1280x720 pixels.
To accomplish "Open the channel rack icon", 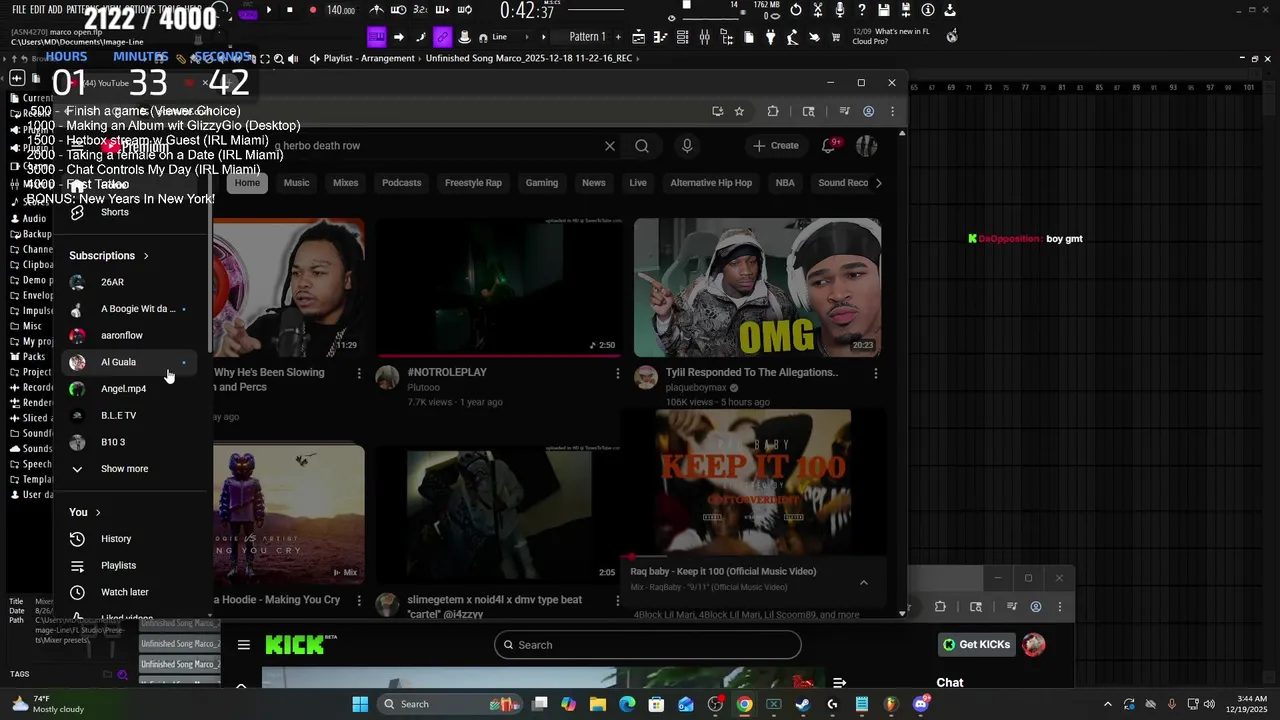I will point(683,37).
